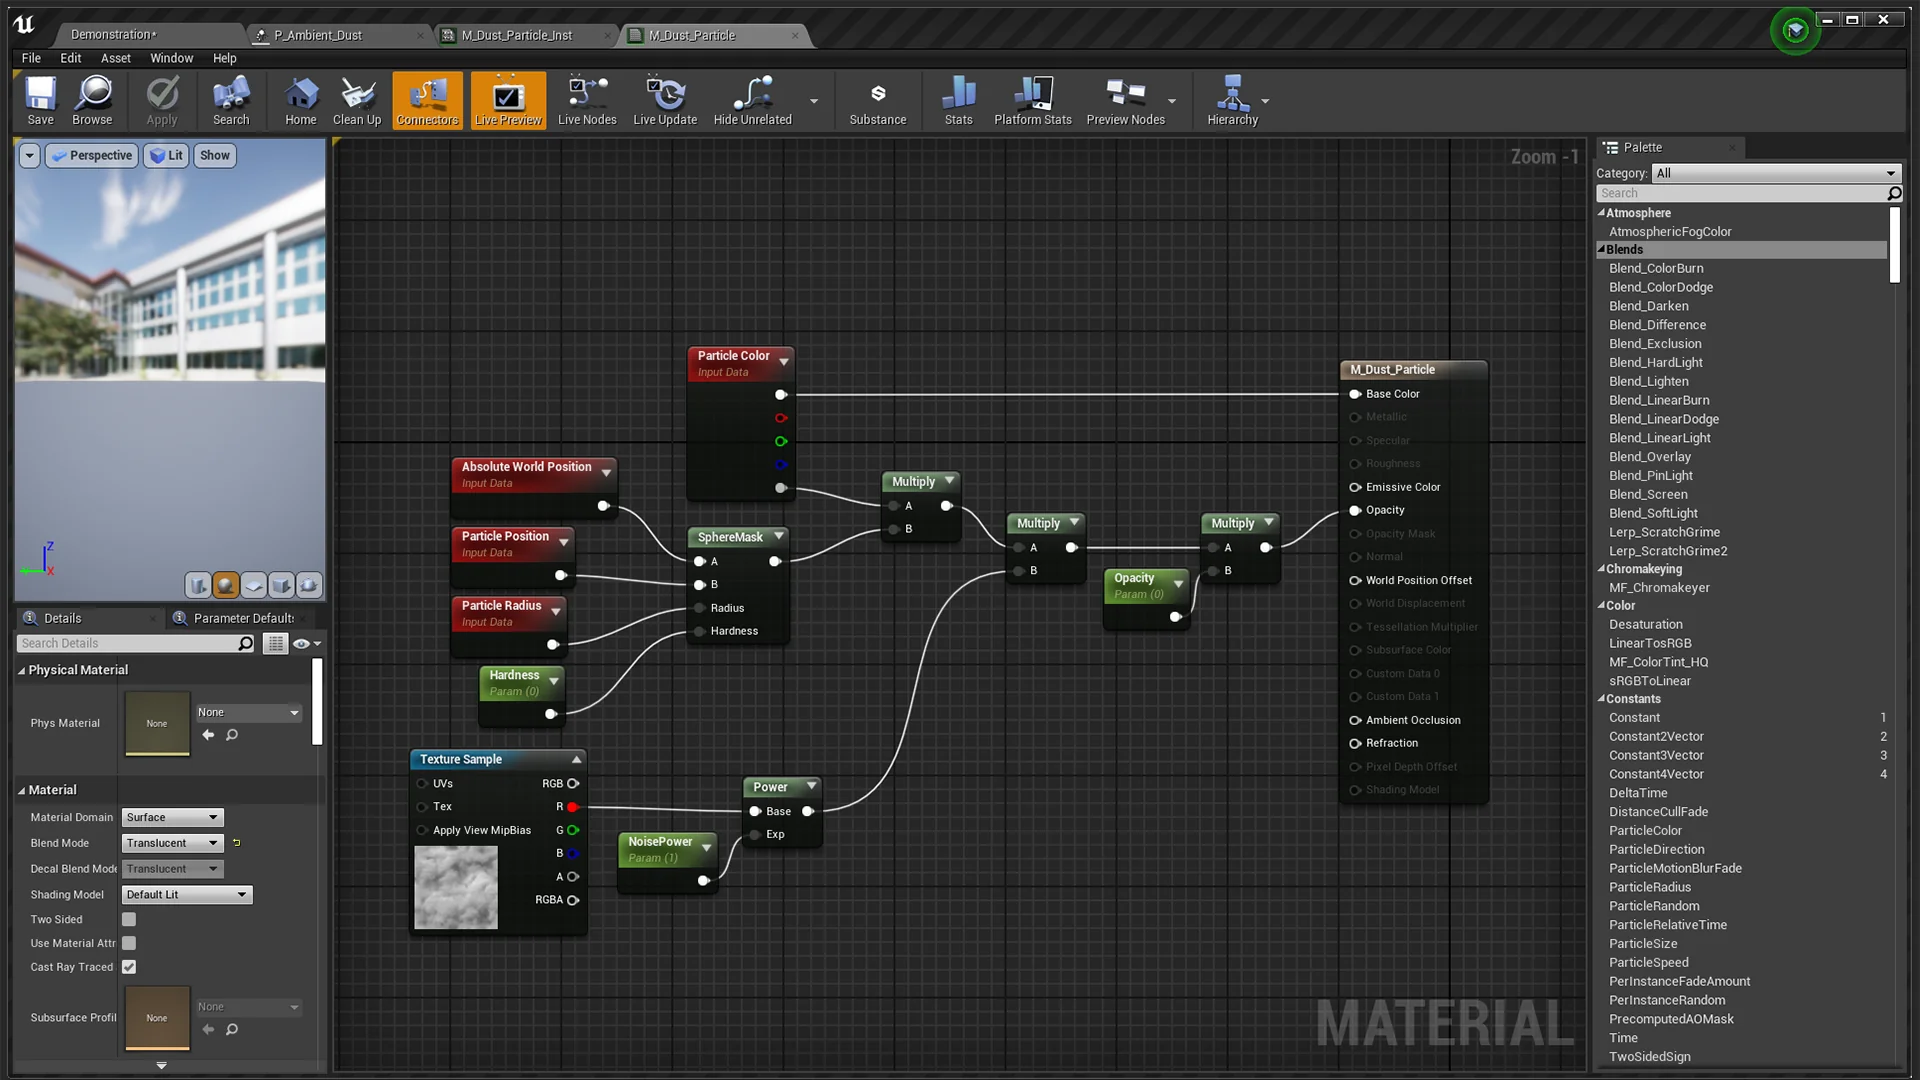Select the plane preview mesh icon
The width and height of the screenshot is (1920, 1080).
(x=254, y=585)
